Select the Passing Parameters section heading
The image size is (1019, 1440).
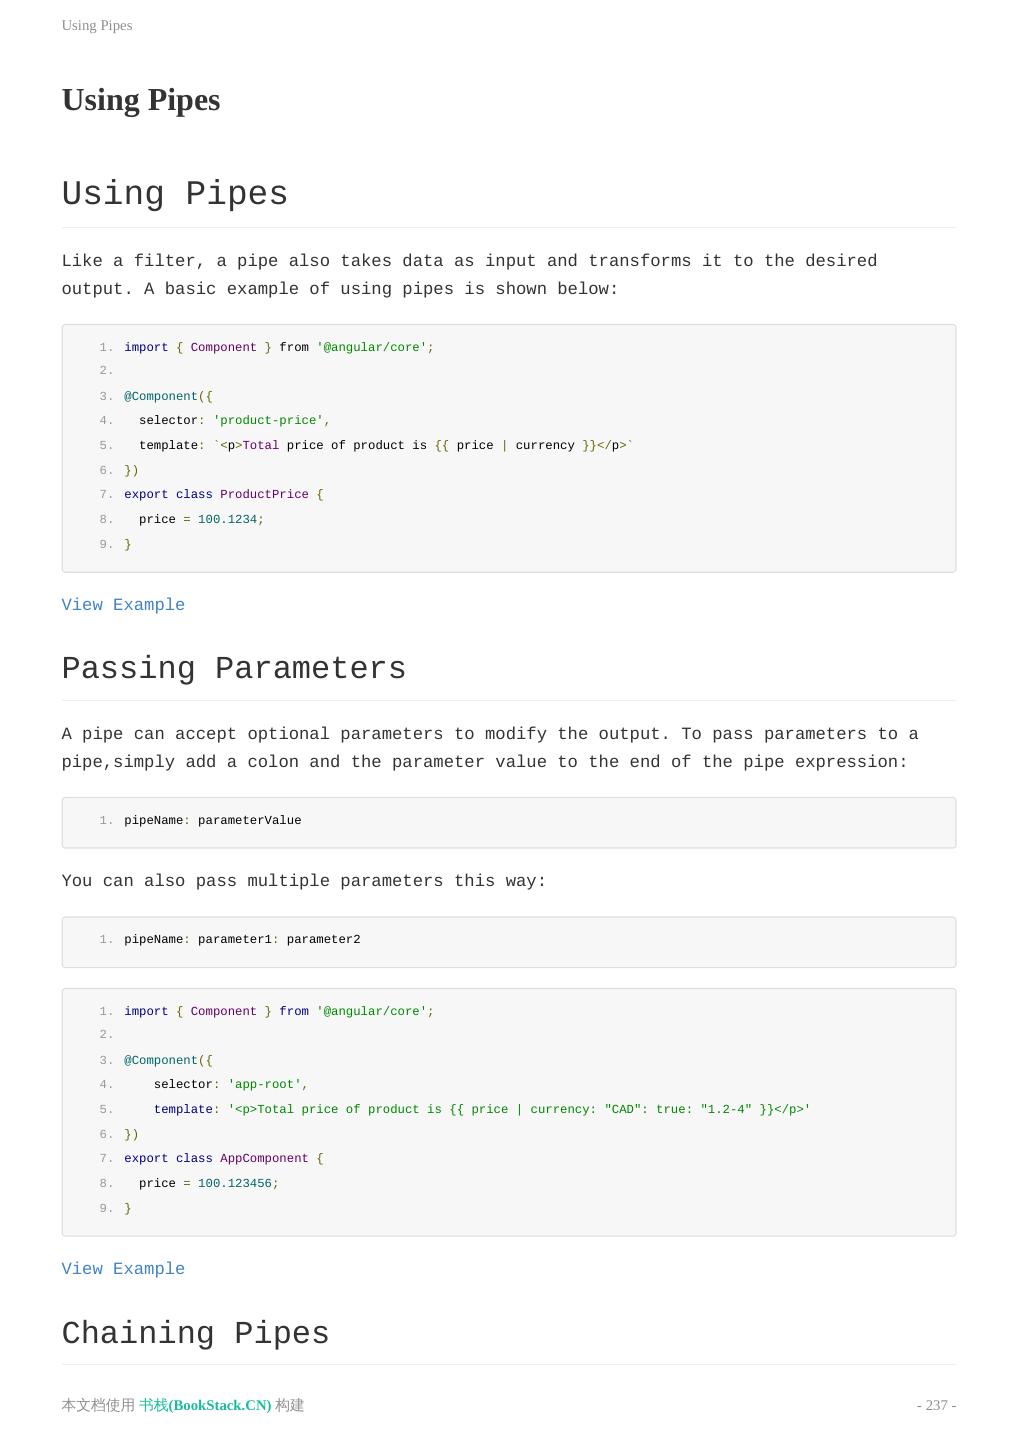[x=234, y=669]
